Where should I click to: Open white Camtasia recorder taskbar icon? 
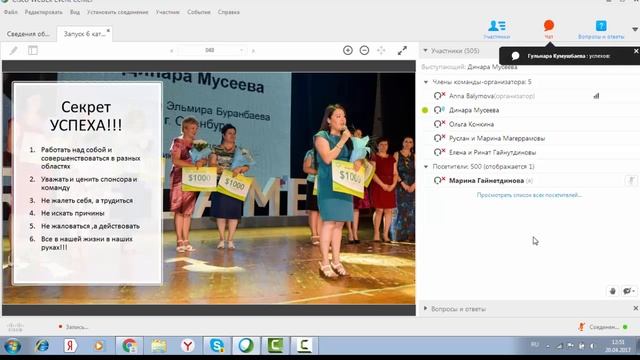point(304,346)
